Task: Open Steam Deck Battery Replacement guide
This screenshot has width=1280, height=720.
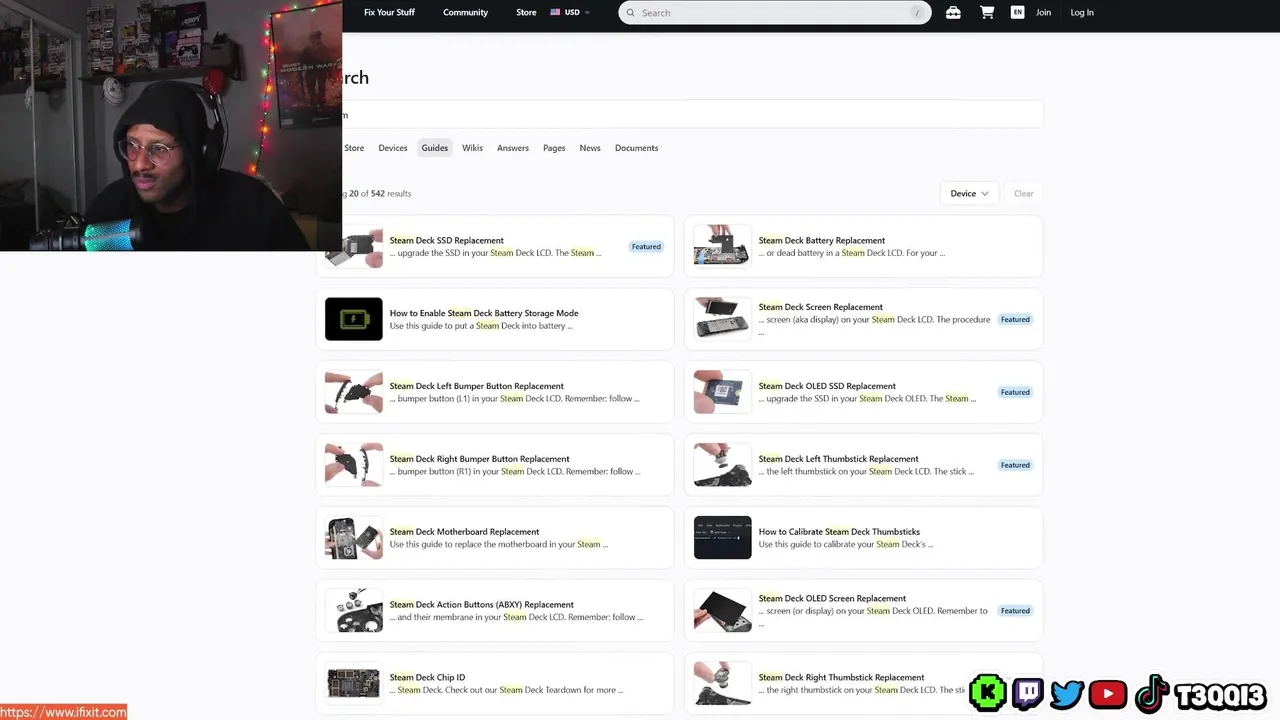Action: [821, 241]
